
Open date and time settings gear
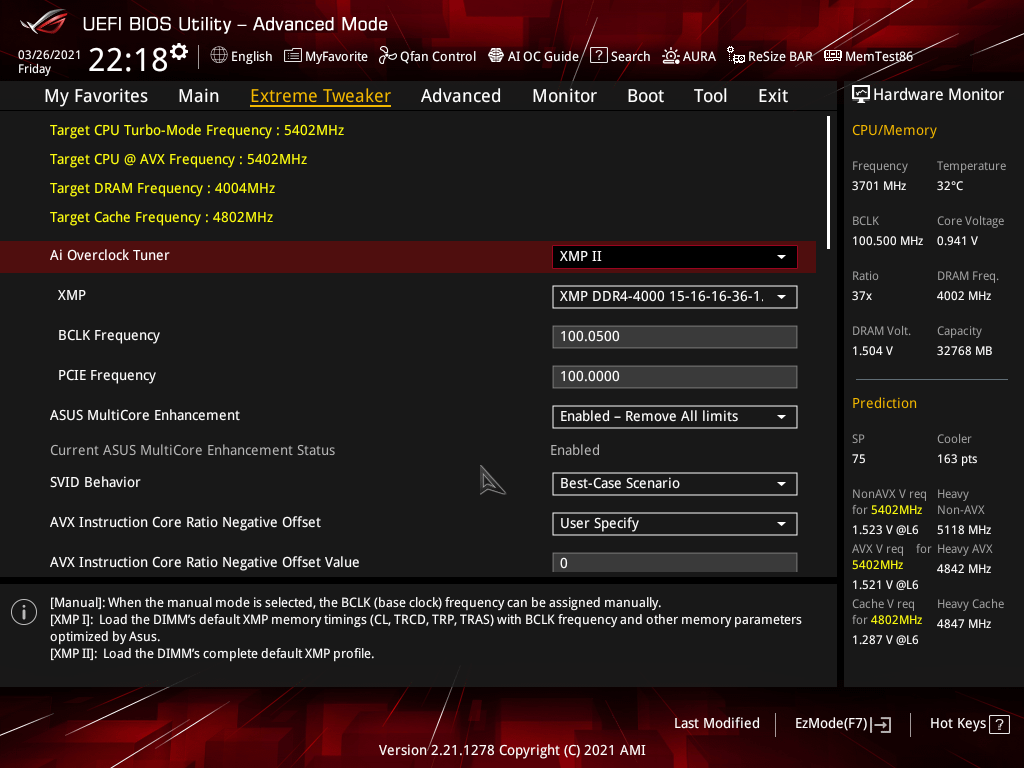(x=179, y=52)
